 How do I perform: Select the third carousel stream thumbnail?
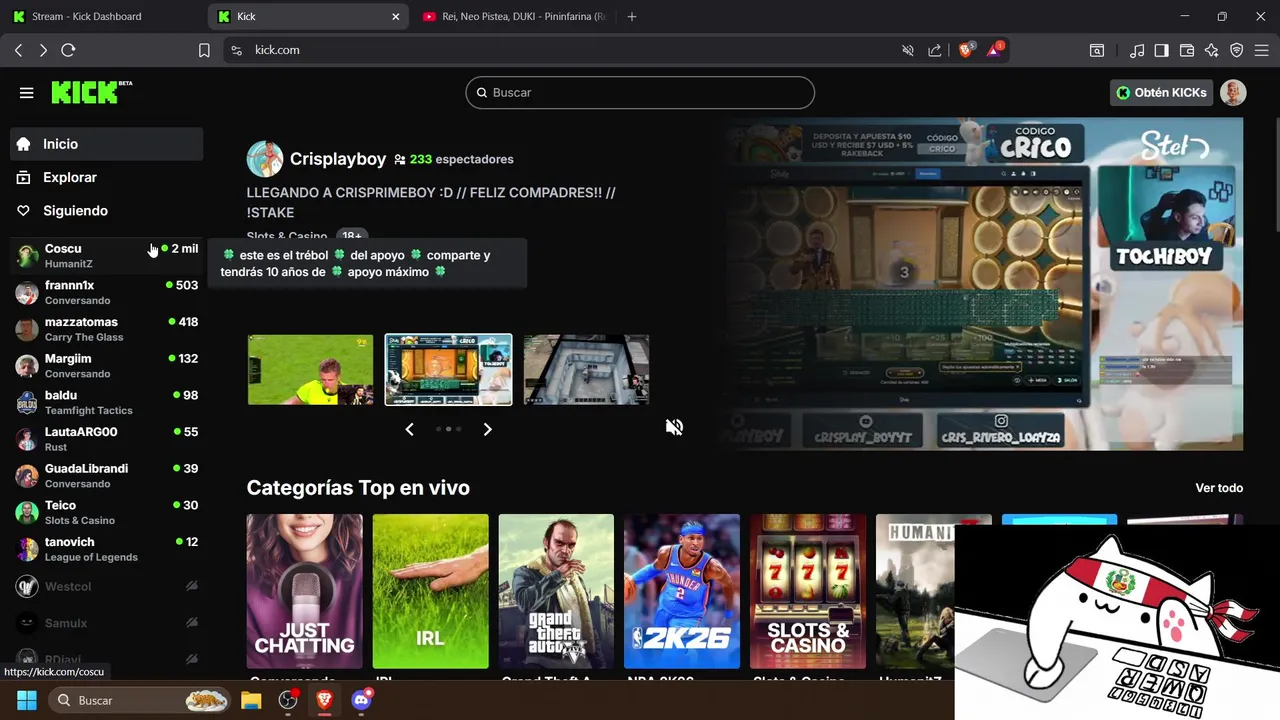(586, 370)
